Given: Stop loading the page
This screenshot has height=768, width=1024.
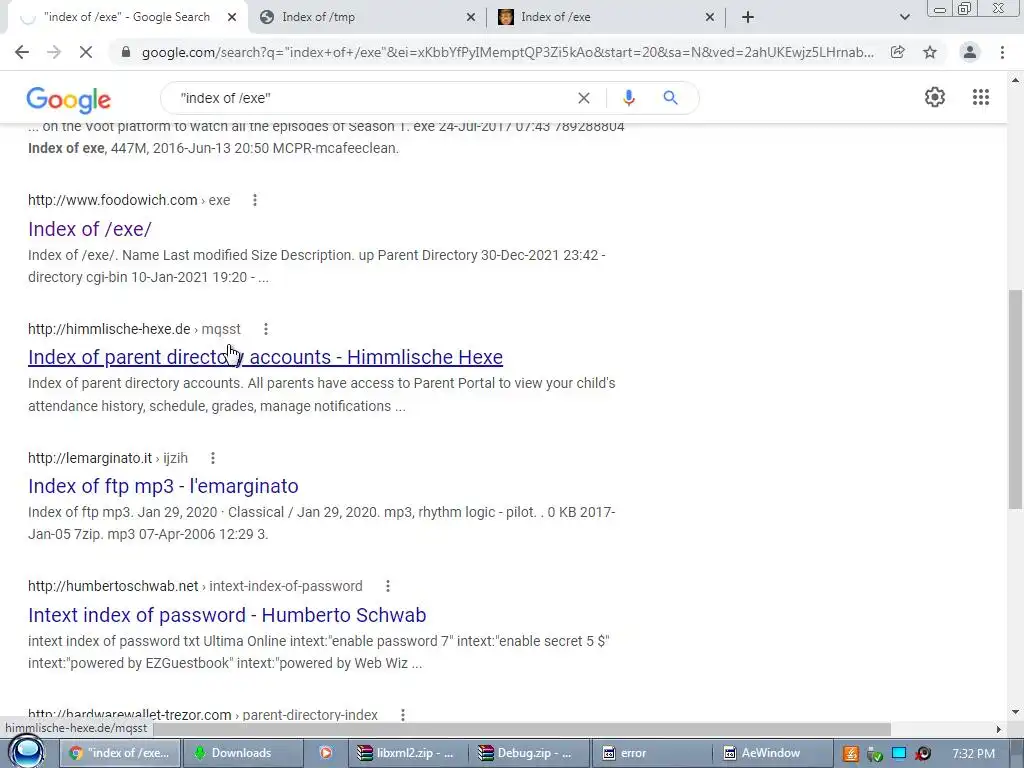Looking at the screenshot, I should click(86, 52).
